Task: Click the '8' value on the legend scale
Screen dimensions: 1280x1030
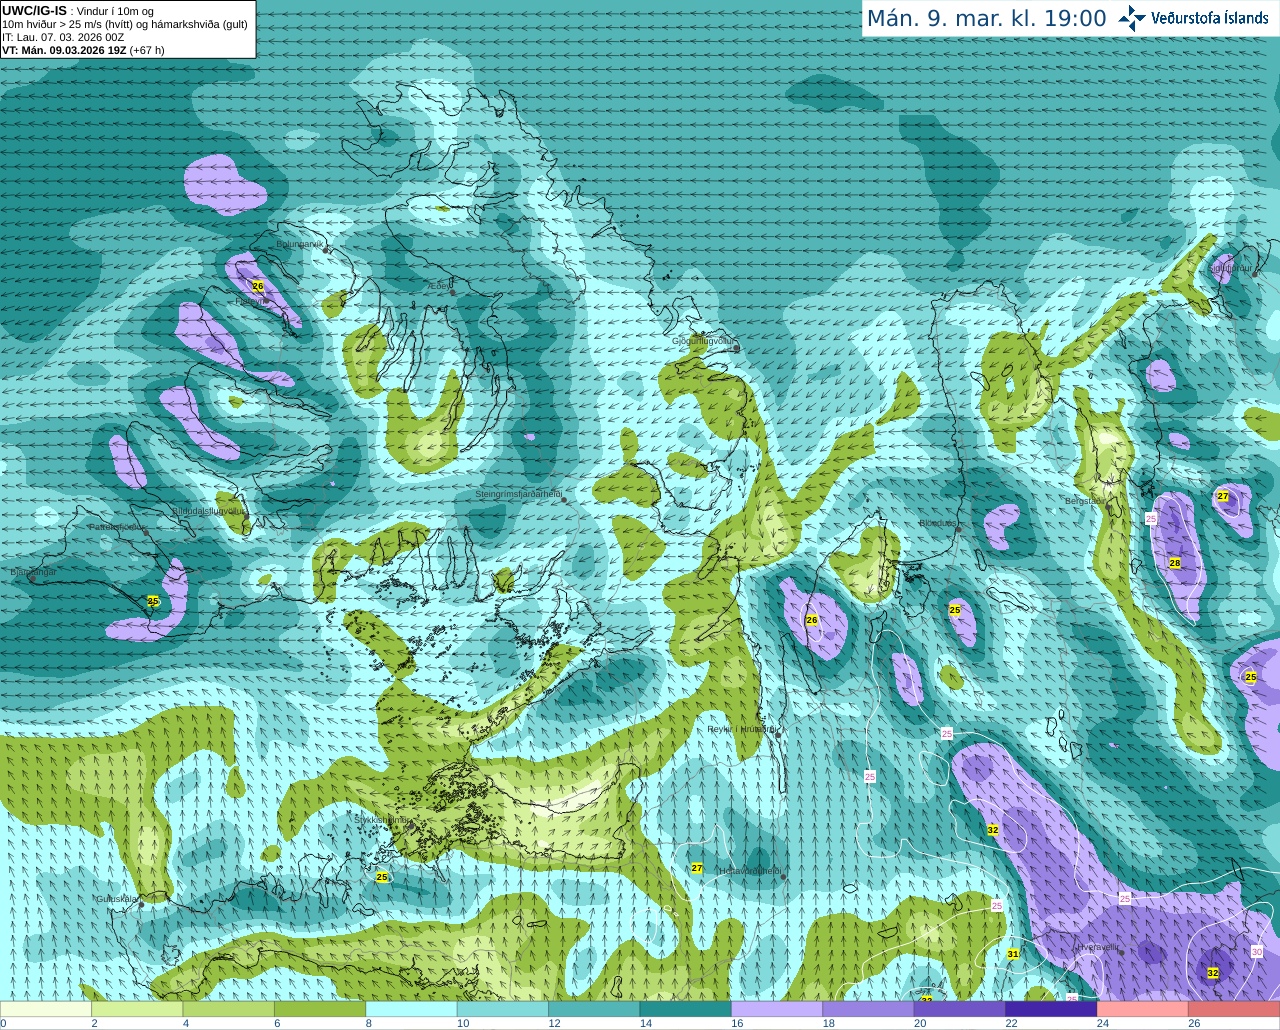Action: pyautogui.click(x=369, y=1023)
